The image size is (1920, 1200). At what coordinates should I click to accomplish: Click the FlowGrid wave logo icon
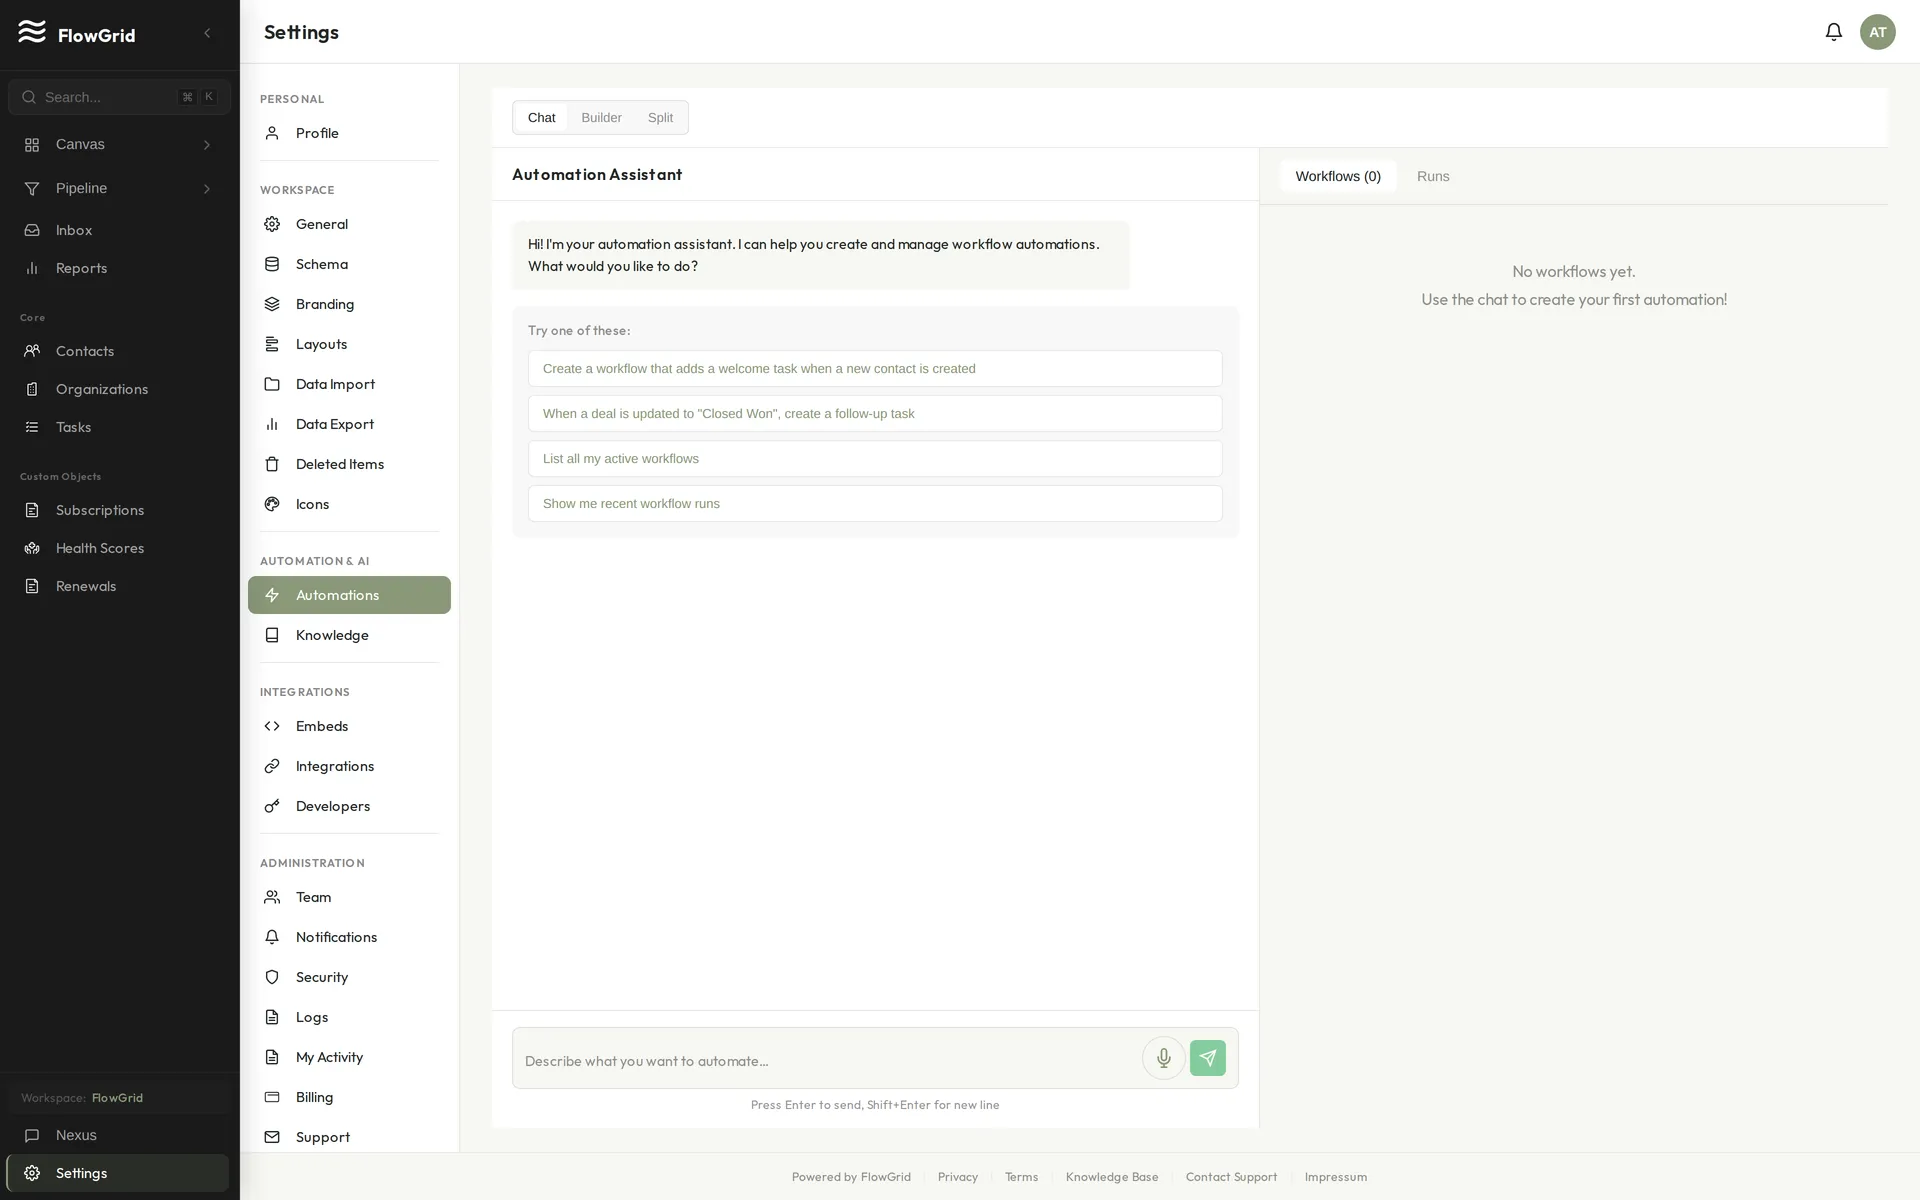click(32, 32)
